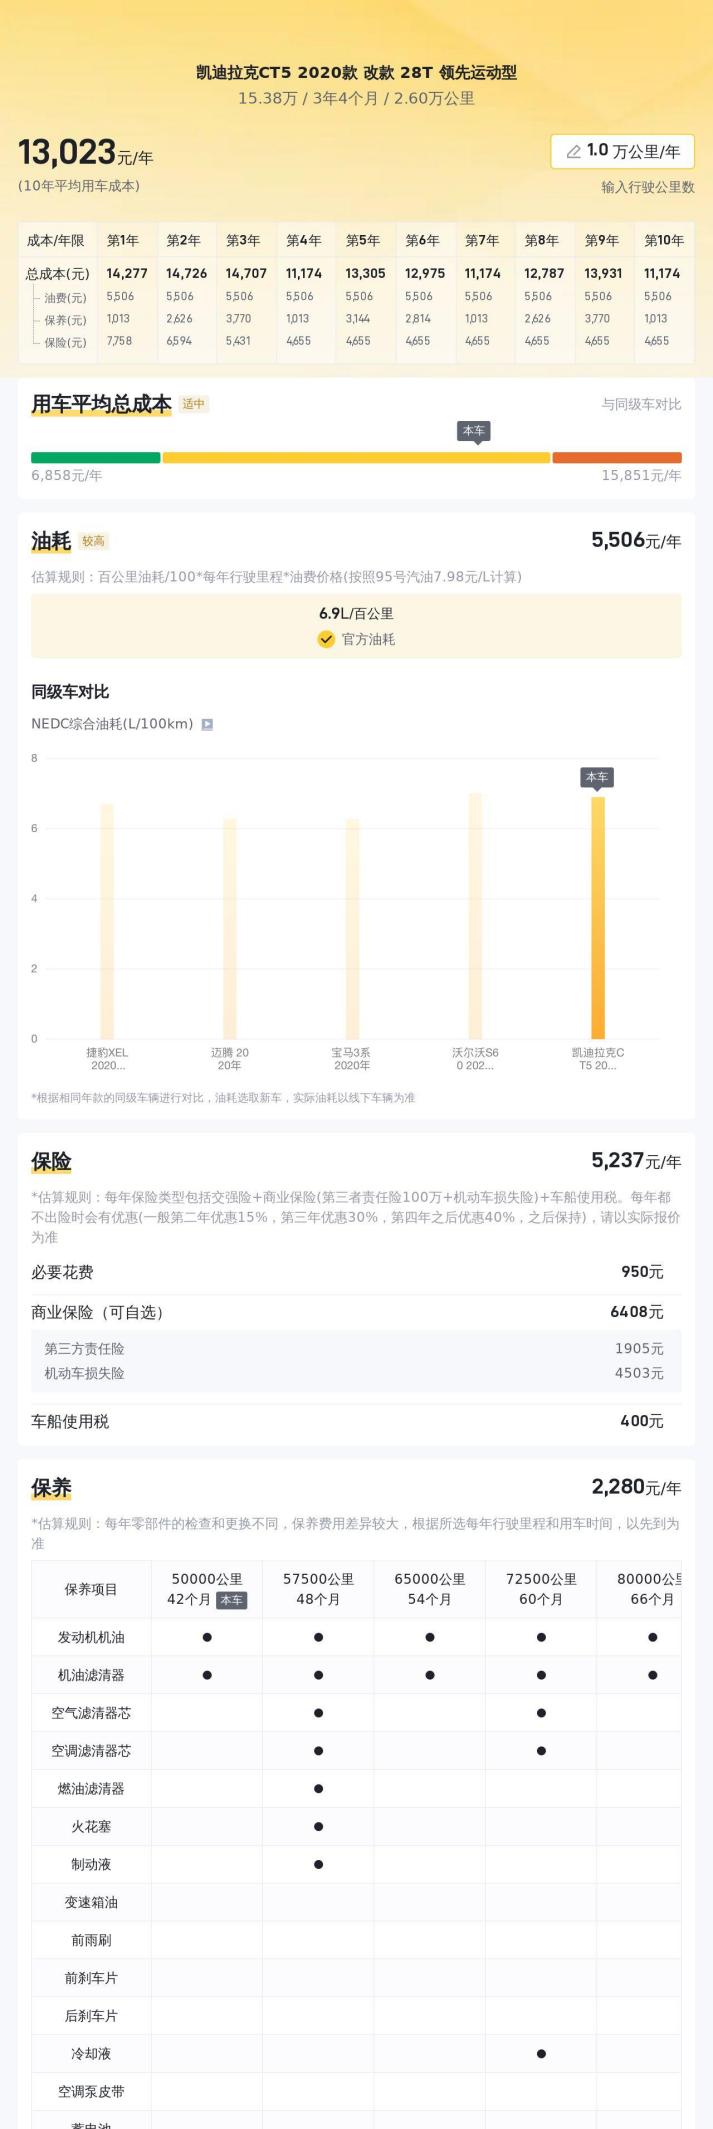Viewport: 713px width, 2129px height.
Task: Expand the 必要花费 row
Action: tap(356, 1272)
